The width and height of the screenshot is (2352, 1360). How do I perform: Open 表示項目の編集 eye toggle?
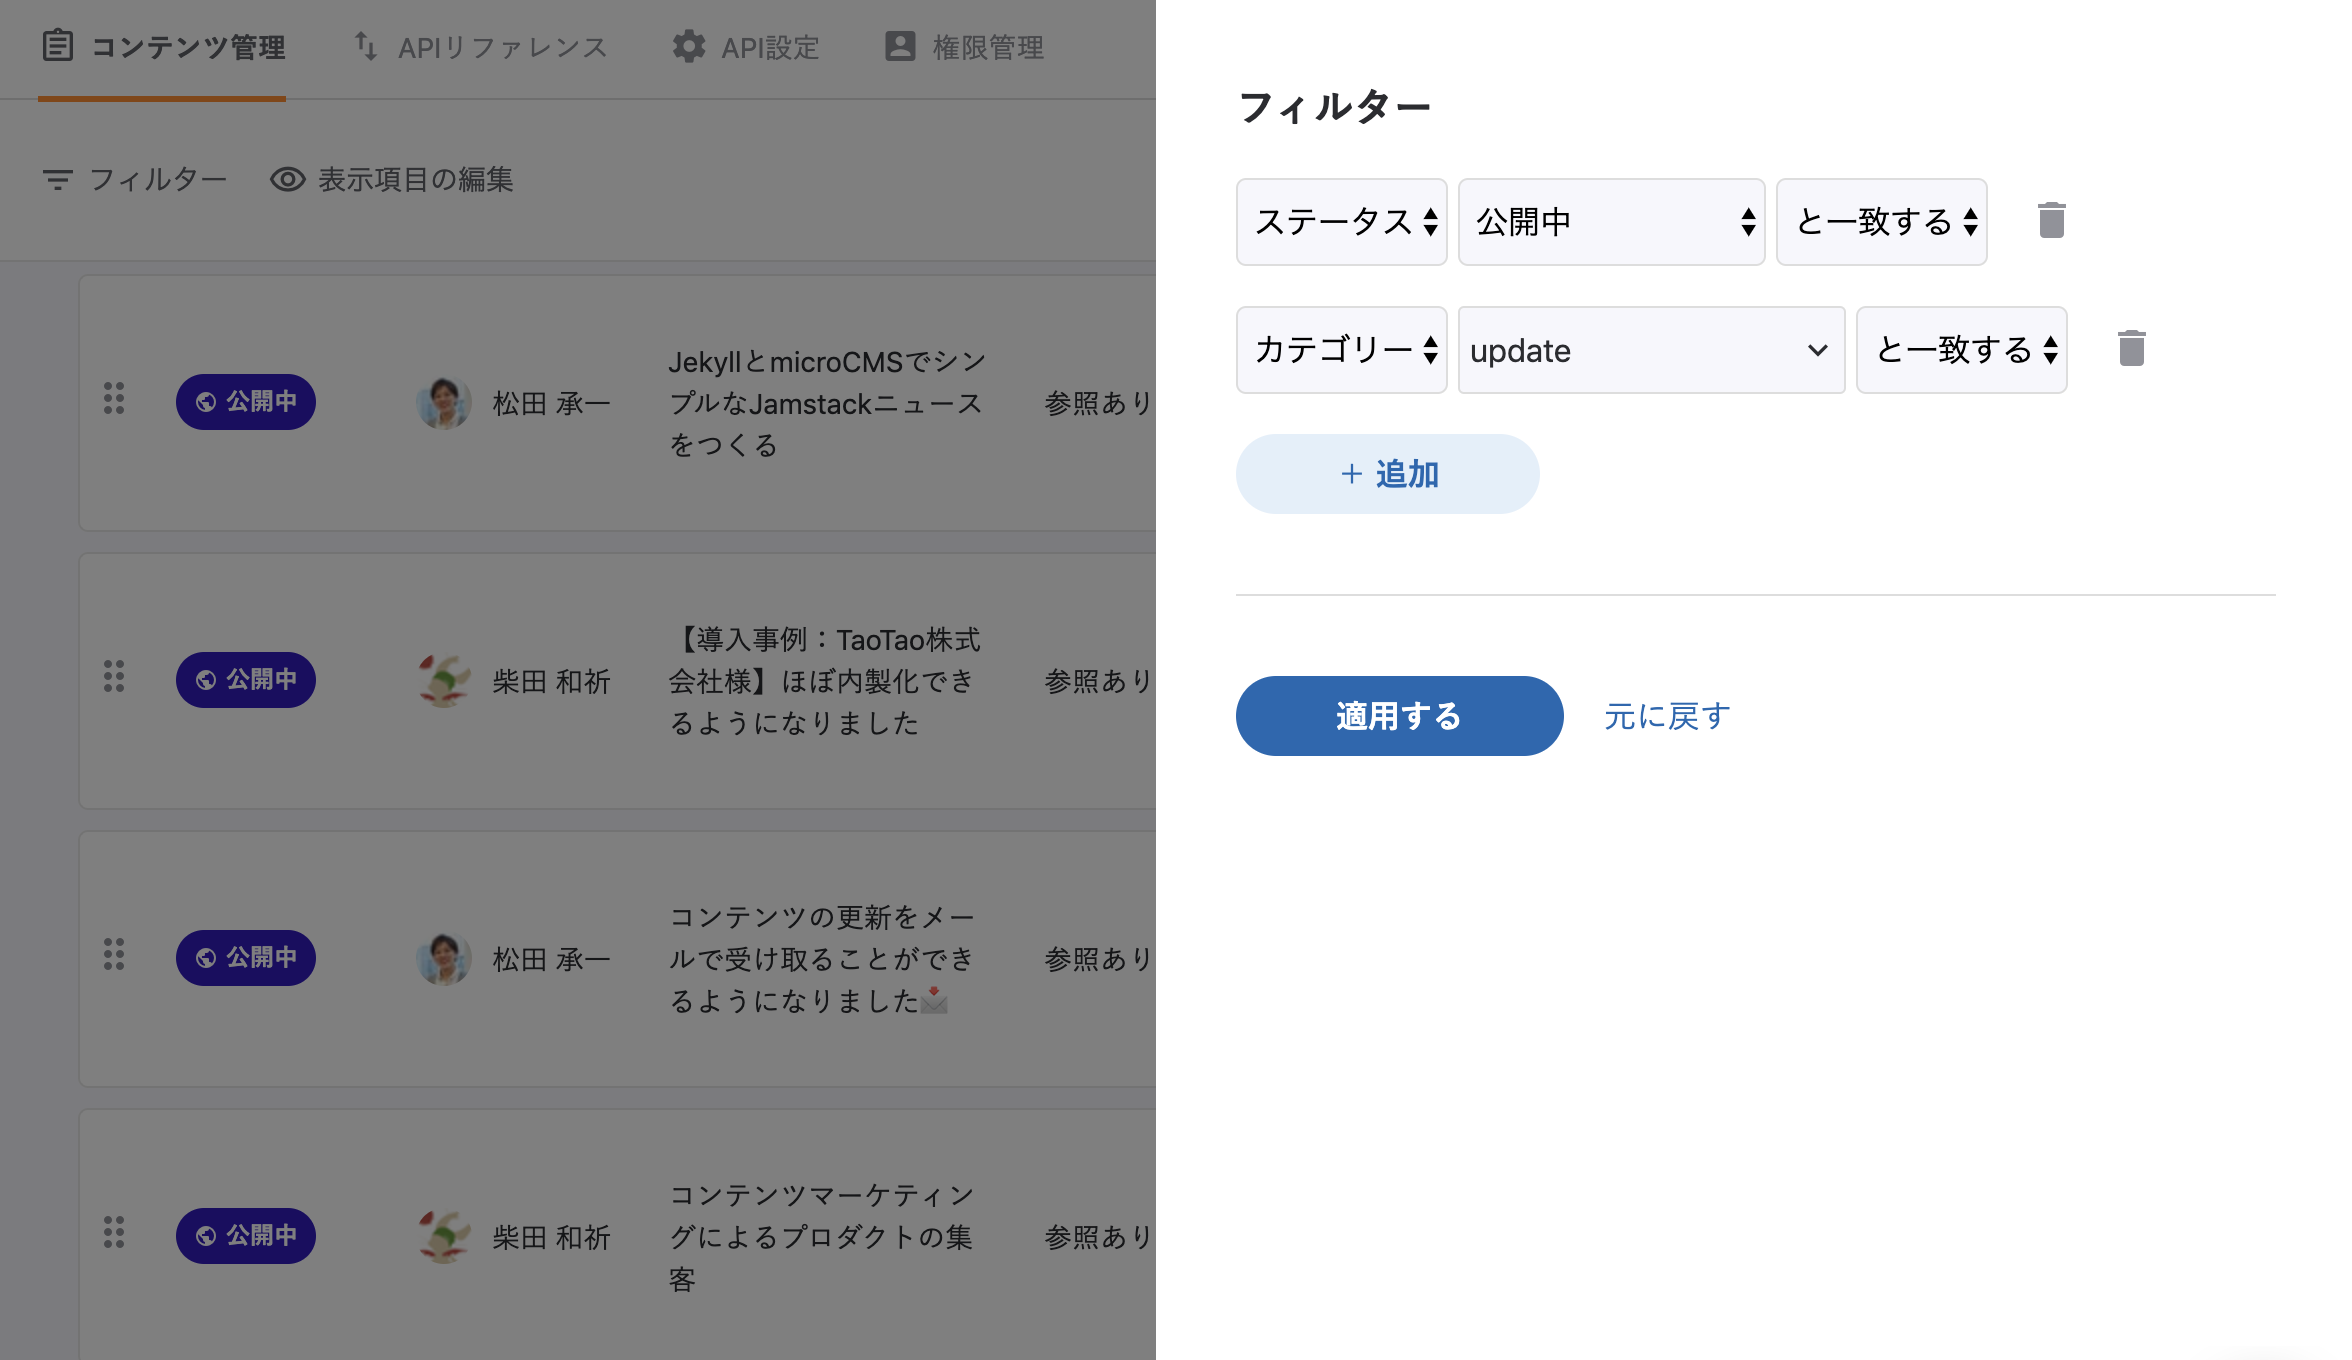(x=288, y=180)
